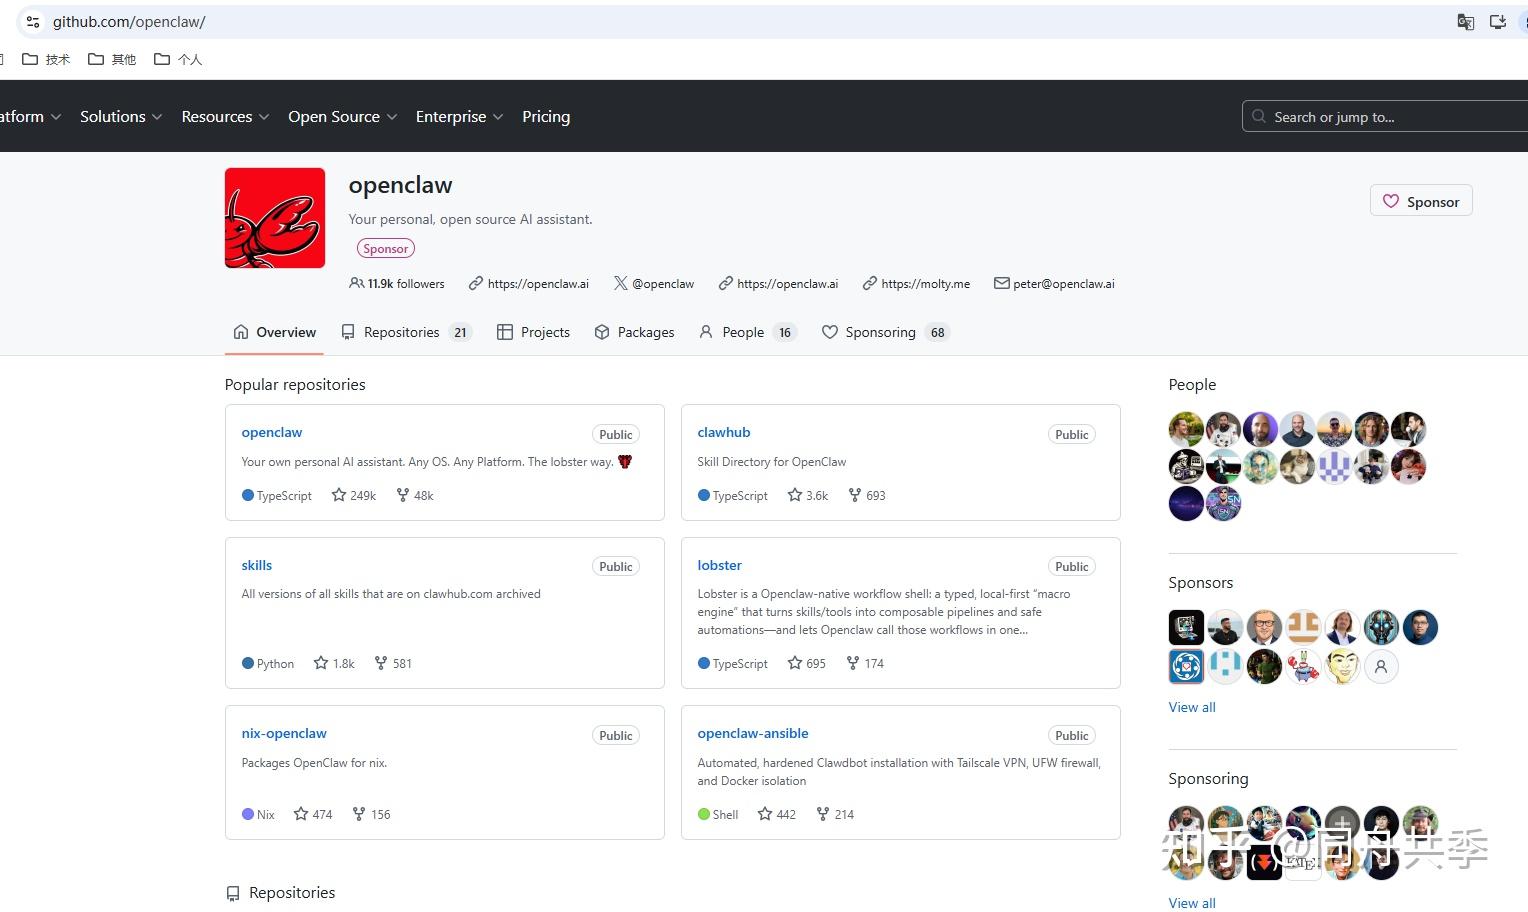Open the openclaw-ansible repository link

pos(753,733)
